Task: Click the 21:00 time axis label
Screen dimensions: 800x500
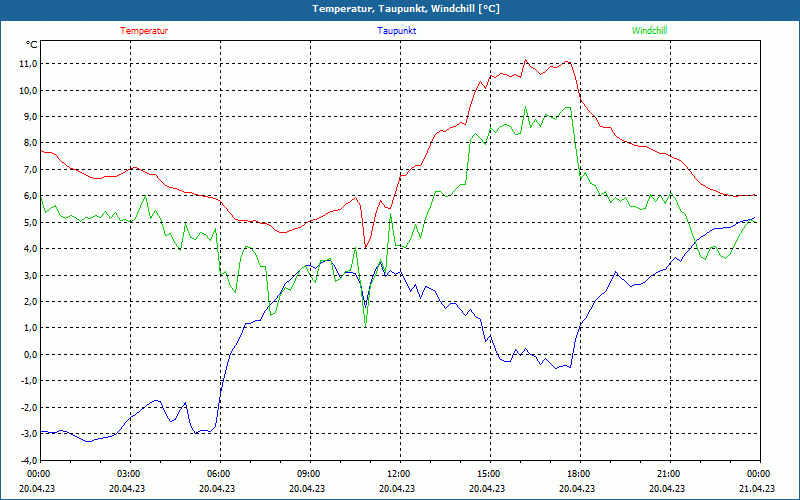Action: (668, 474)
